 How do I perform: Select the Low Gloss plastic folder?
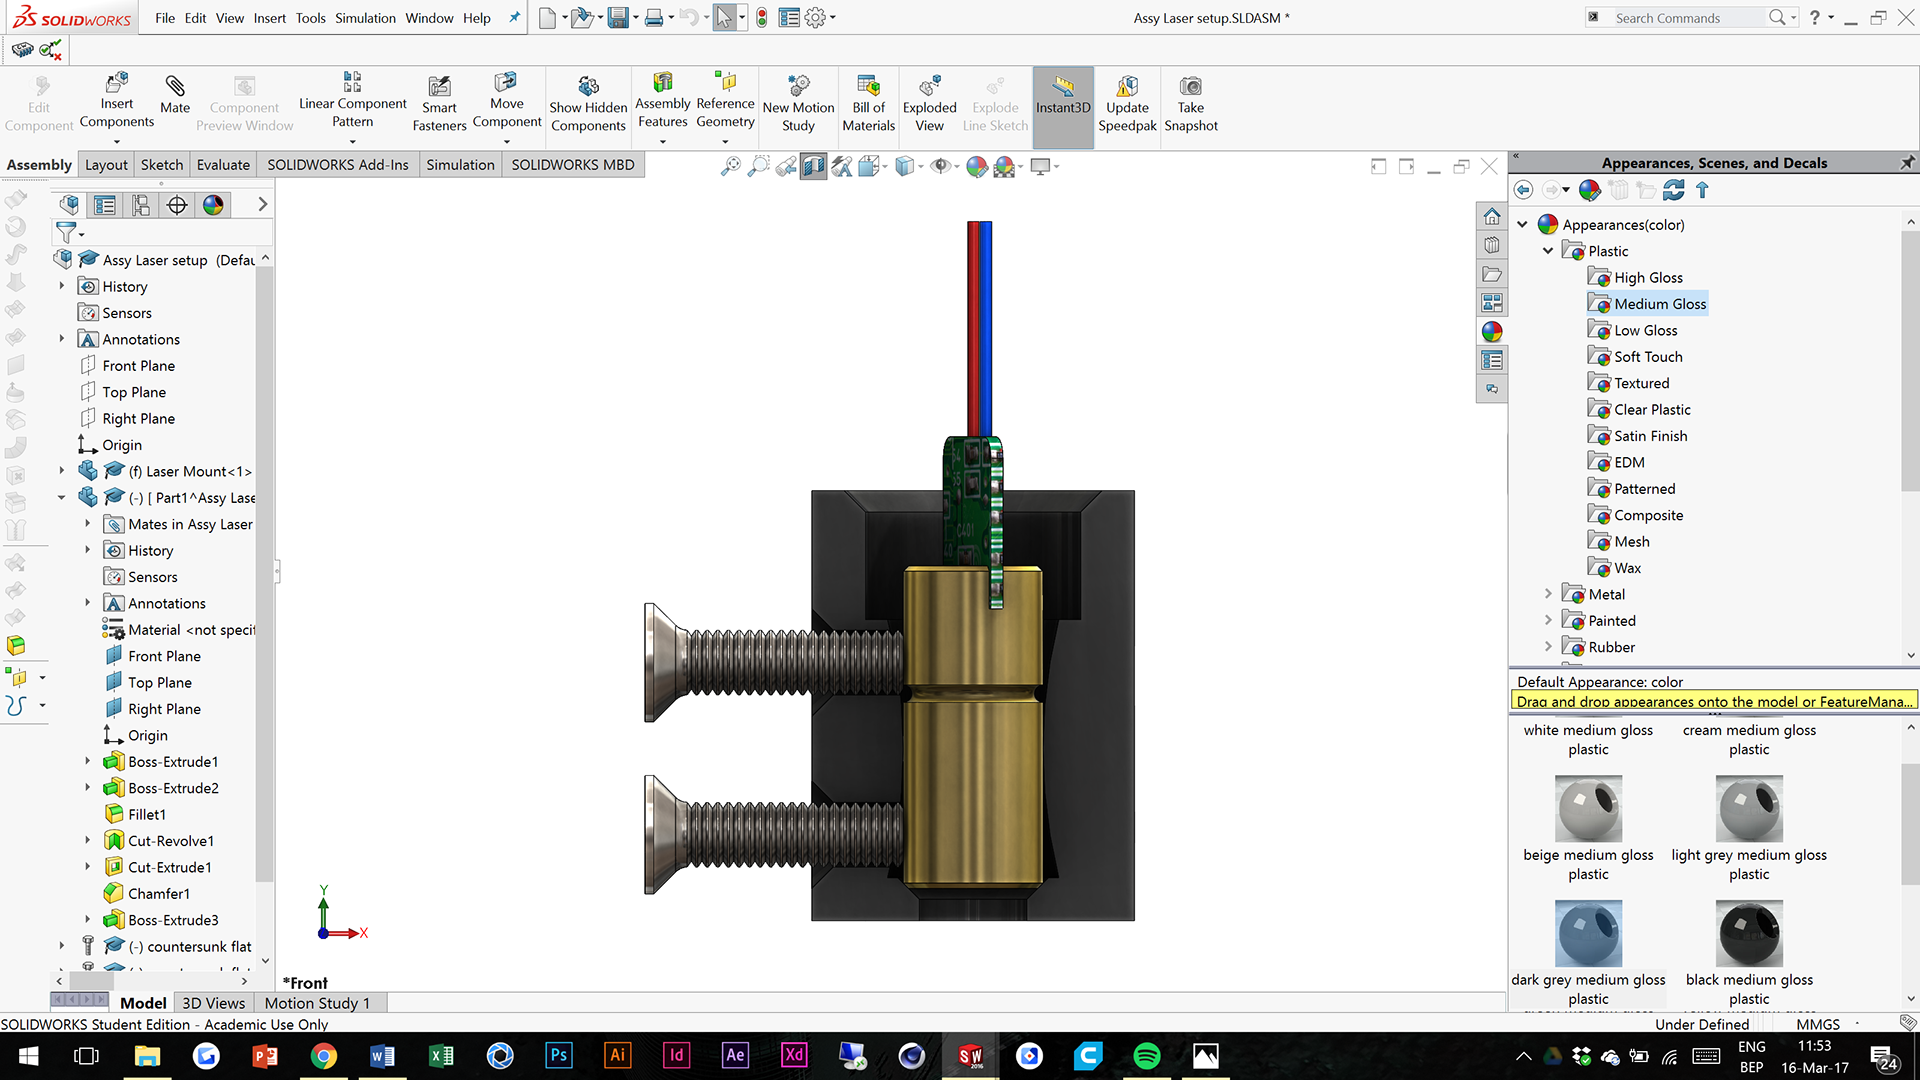[1645, 330]
